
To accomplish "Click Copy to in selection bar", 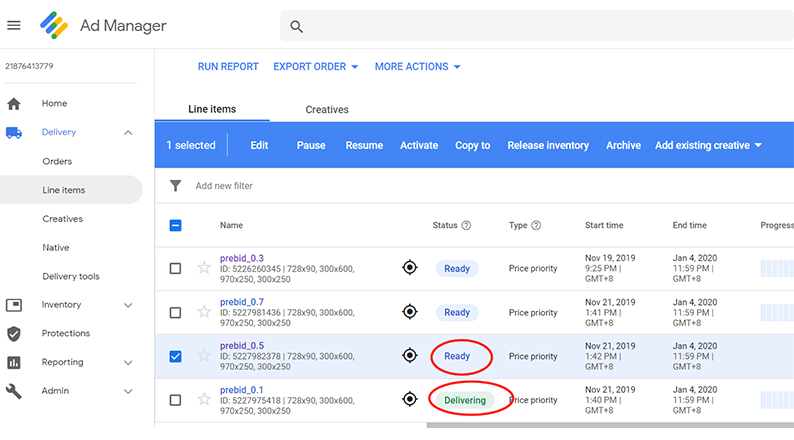I will tap(472, 145).
